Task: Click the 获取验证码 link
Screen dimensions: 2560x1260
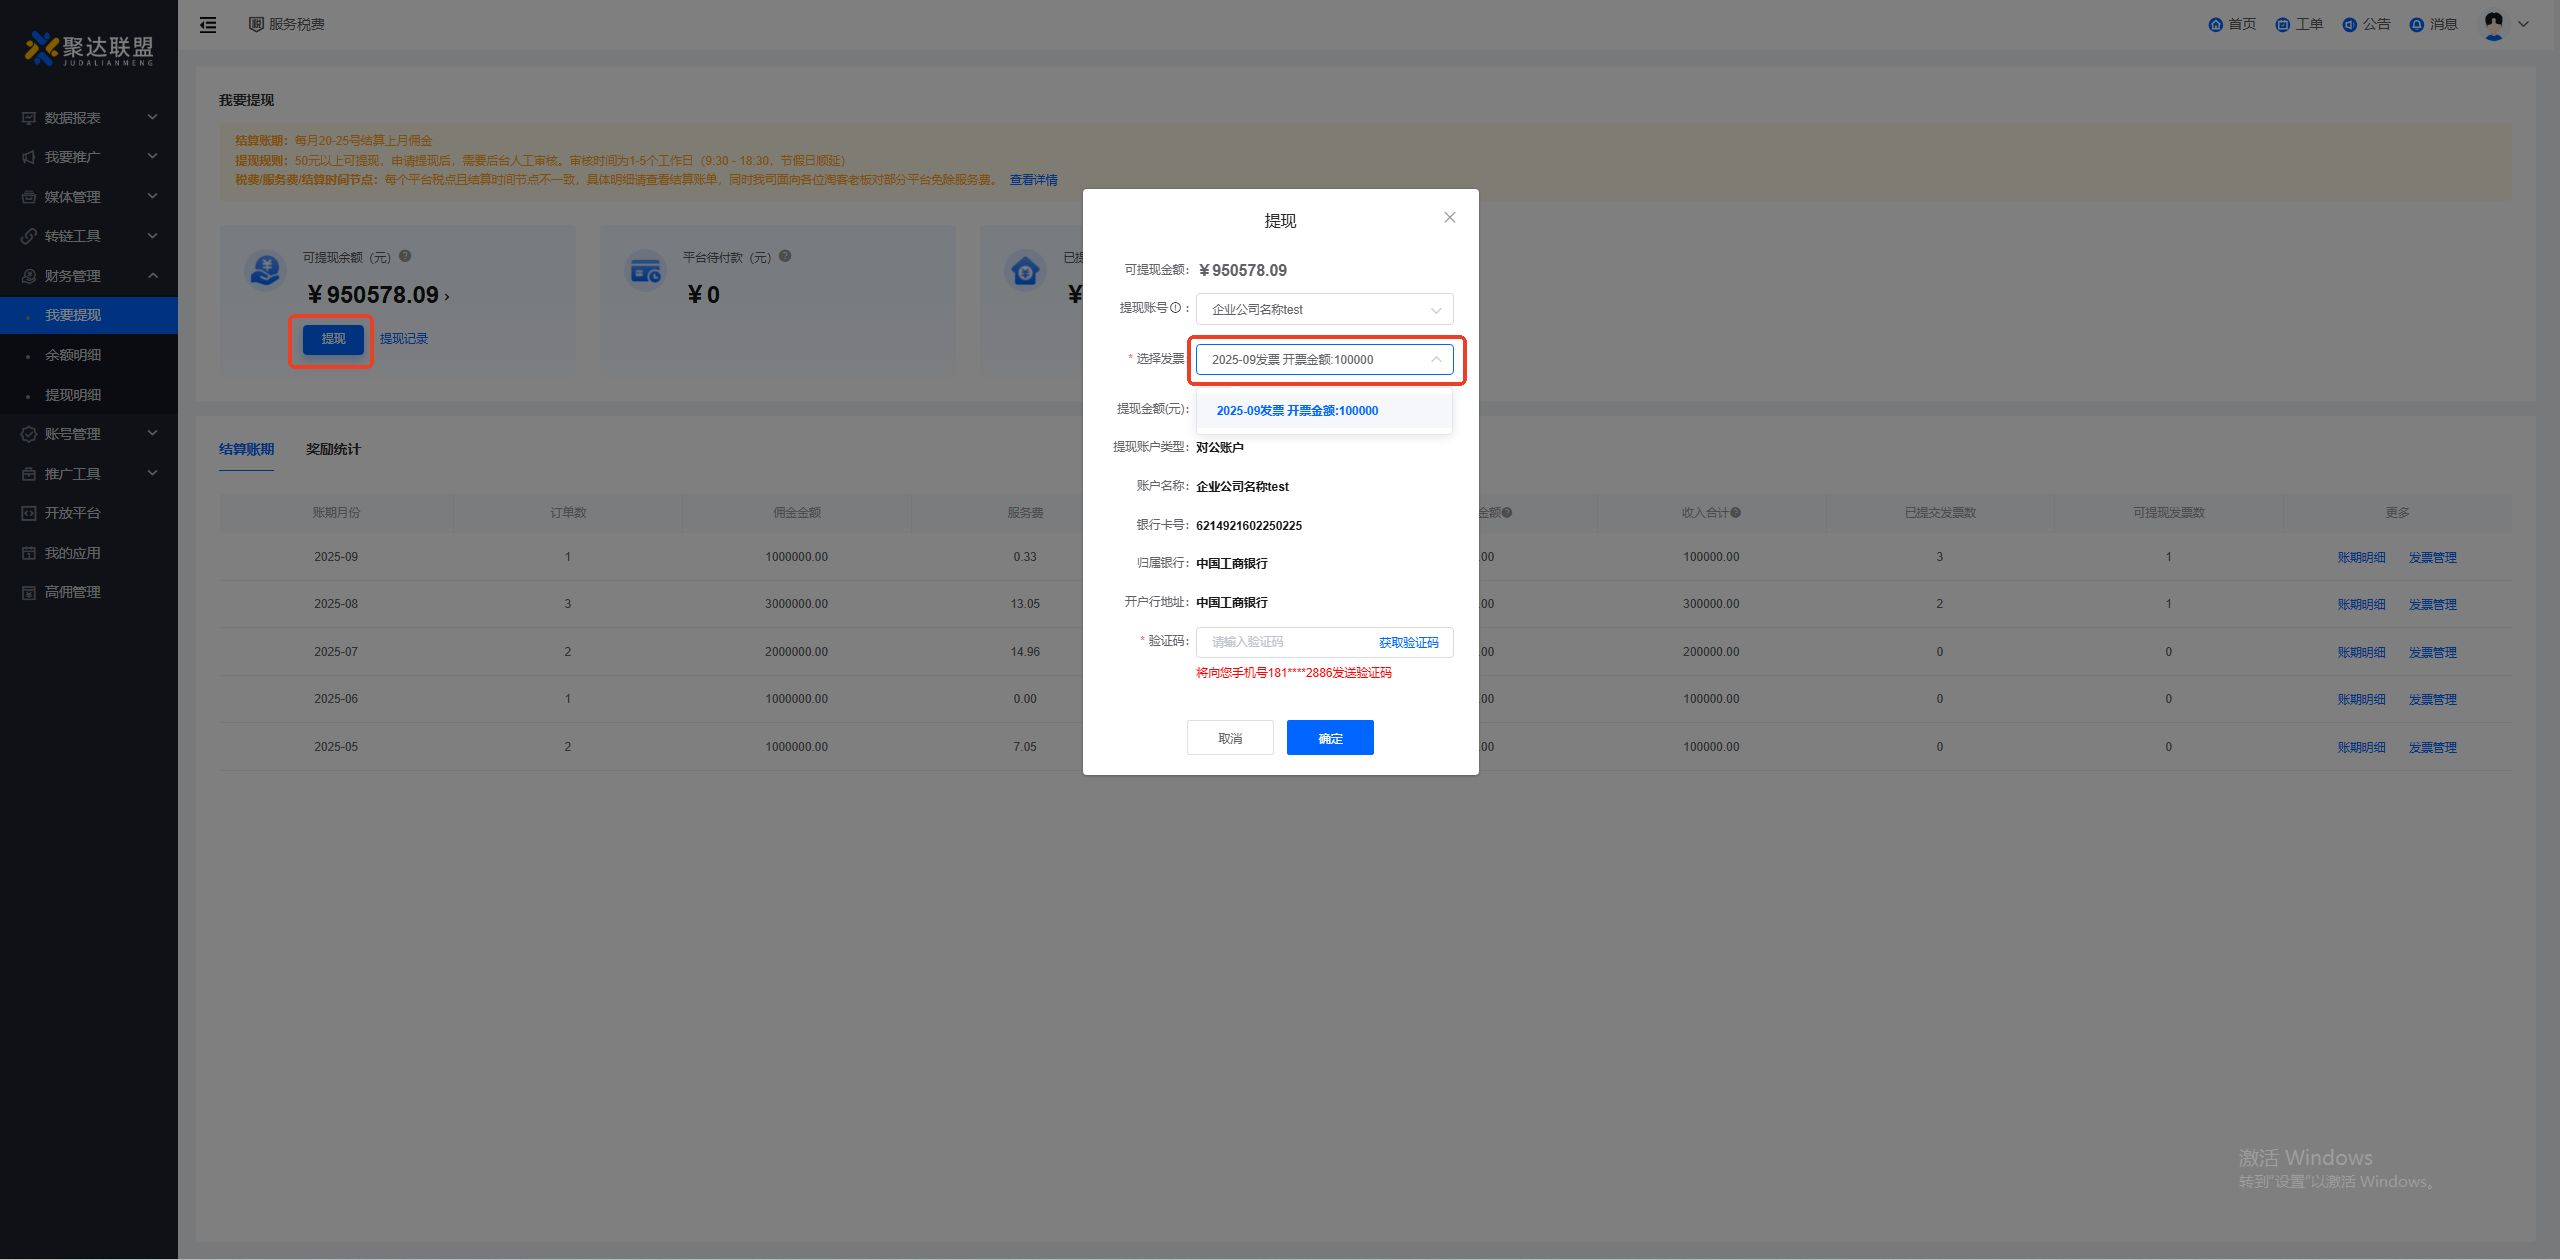Action: [1408, 643]
